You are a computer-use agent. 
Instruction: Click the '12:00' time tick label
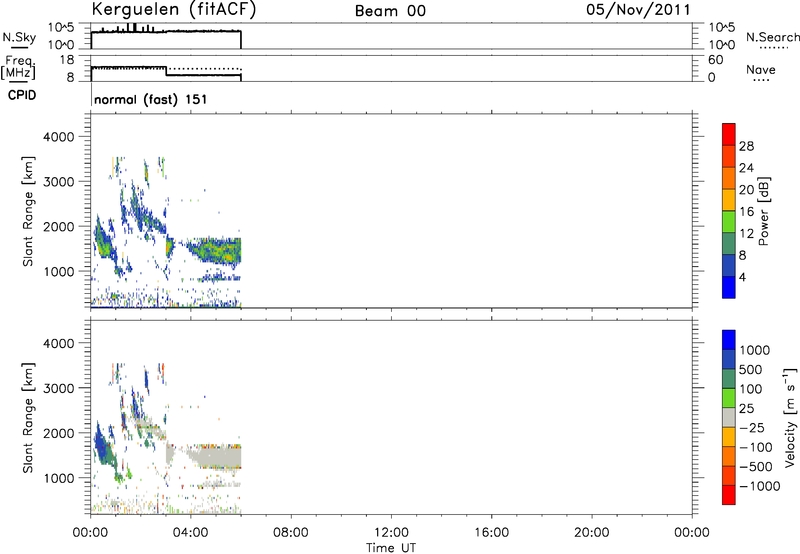[391, 533]
